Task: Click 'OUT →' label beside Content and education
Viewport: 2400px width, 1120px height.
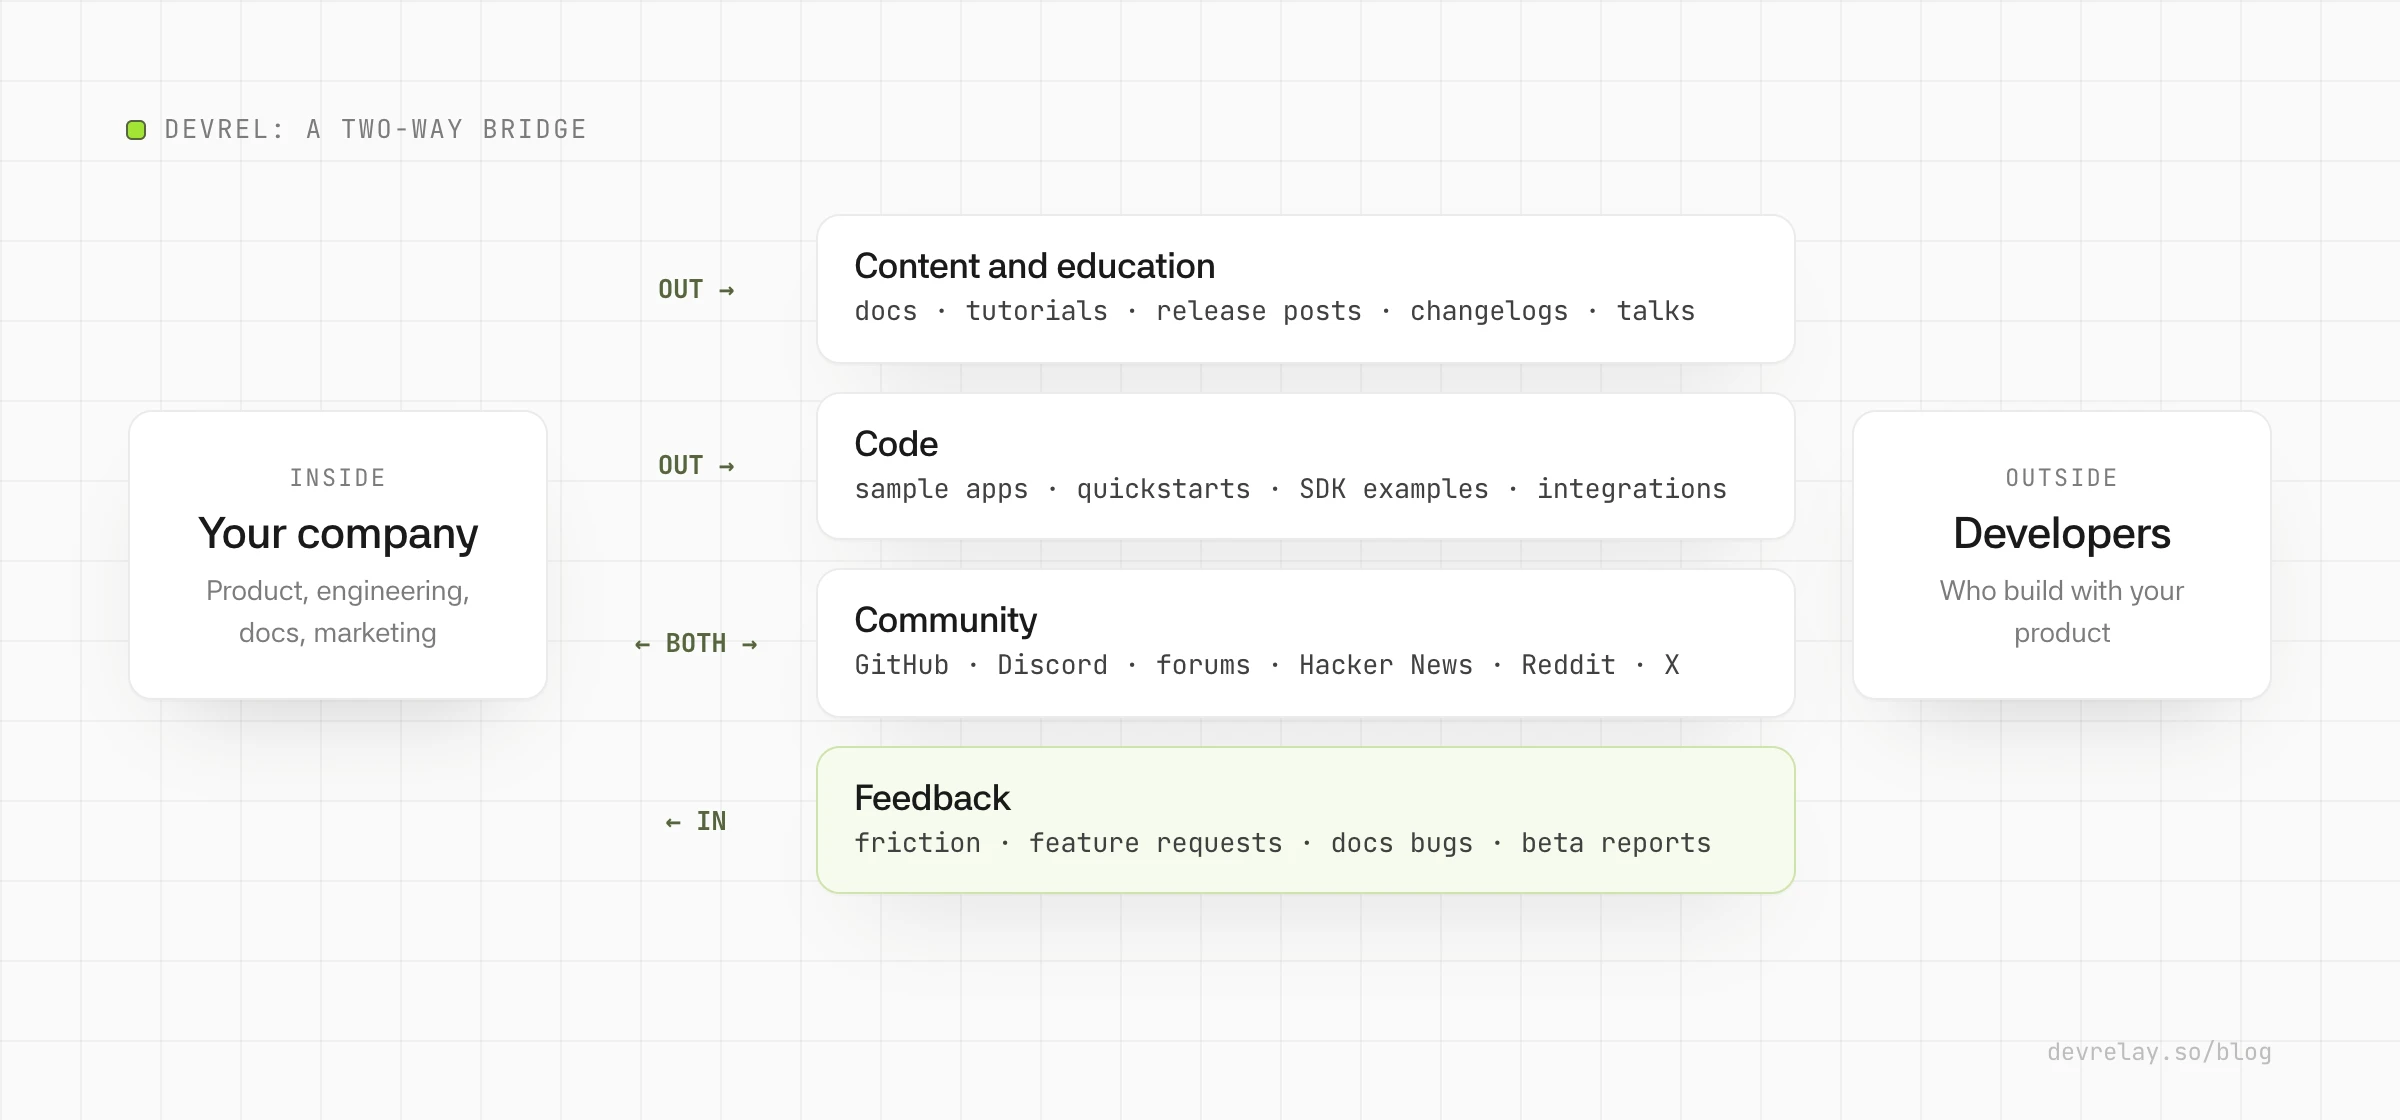Action: point(696,290)
